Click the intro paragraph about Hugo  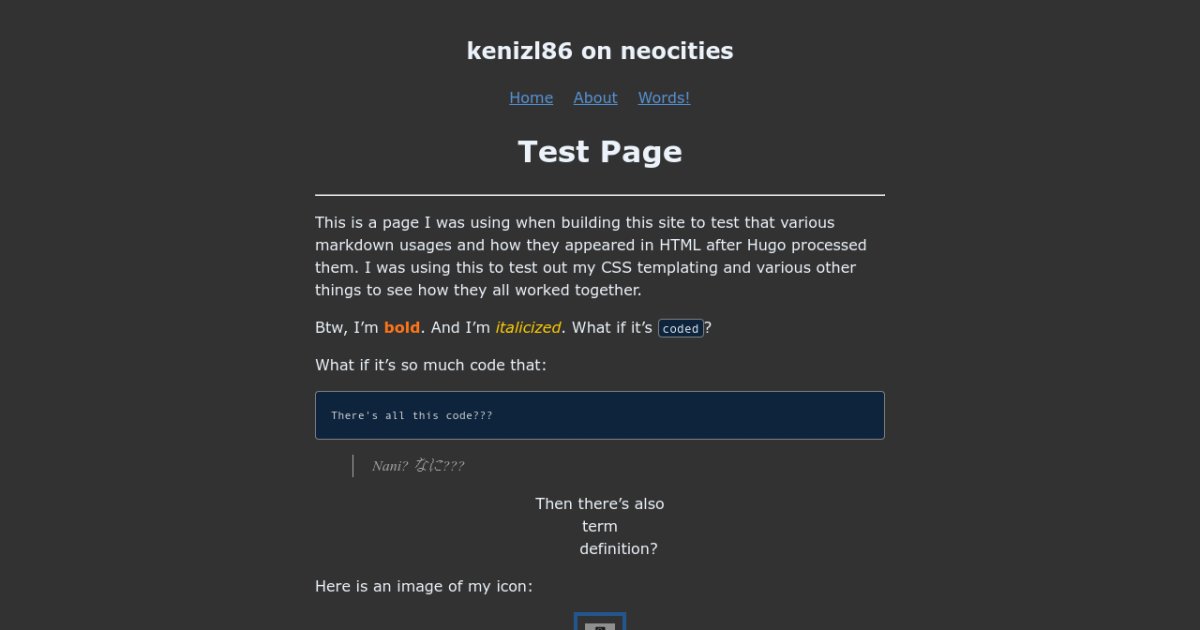pos(590,256)
